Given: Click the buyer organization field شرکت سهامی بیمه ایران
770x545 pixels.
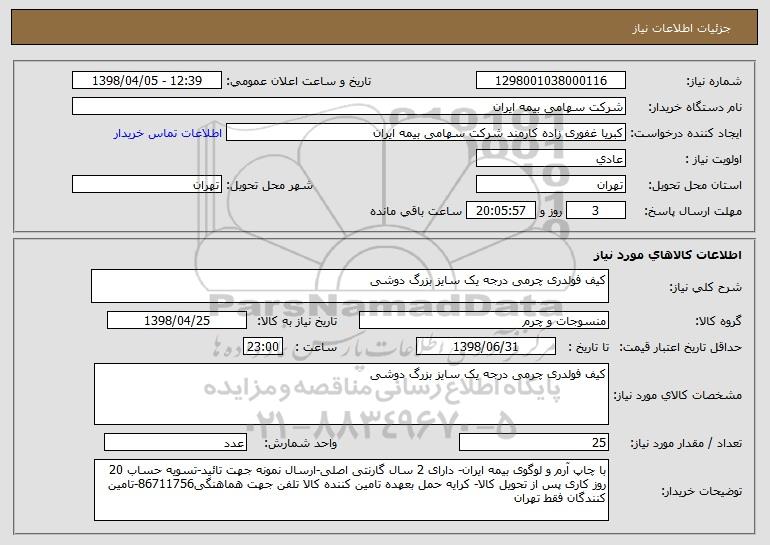Looking at the screenshot, I should click(x=349, y=107).
